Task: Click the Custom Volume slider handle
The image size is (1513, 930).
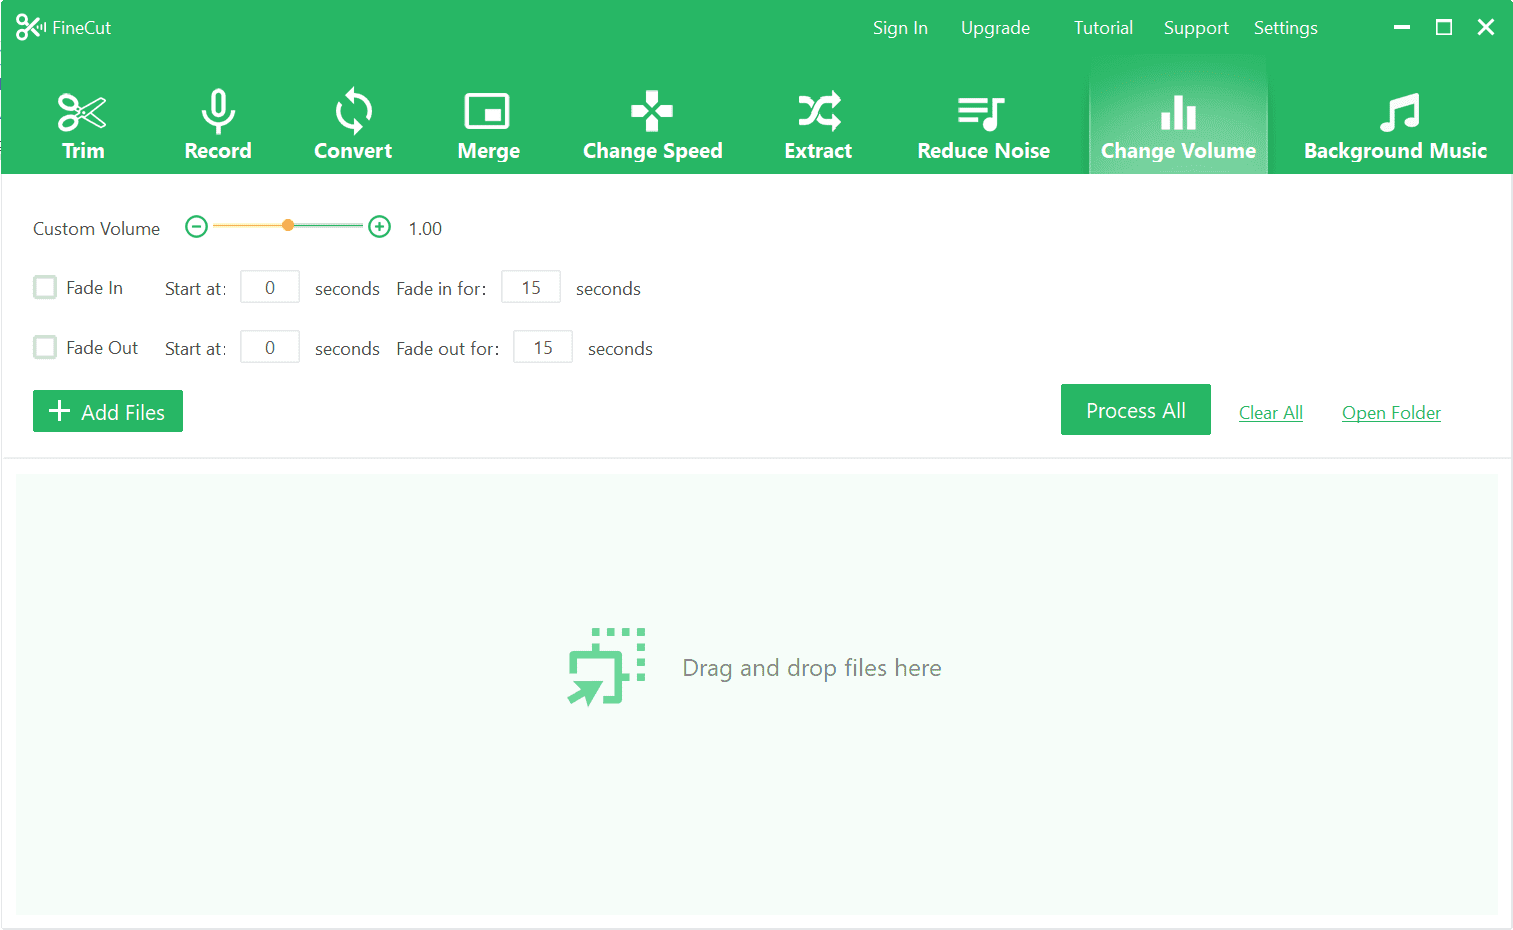Action: 288,226
